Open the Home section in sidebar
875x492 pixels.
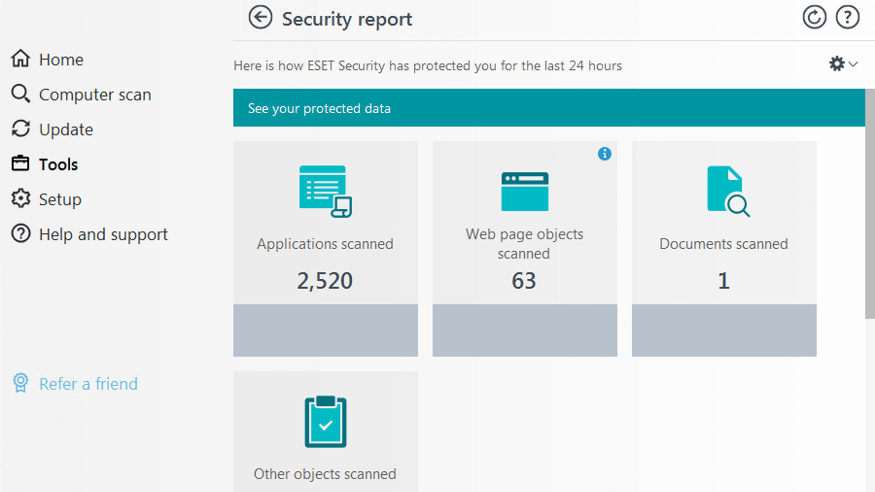[60, 60]
